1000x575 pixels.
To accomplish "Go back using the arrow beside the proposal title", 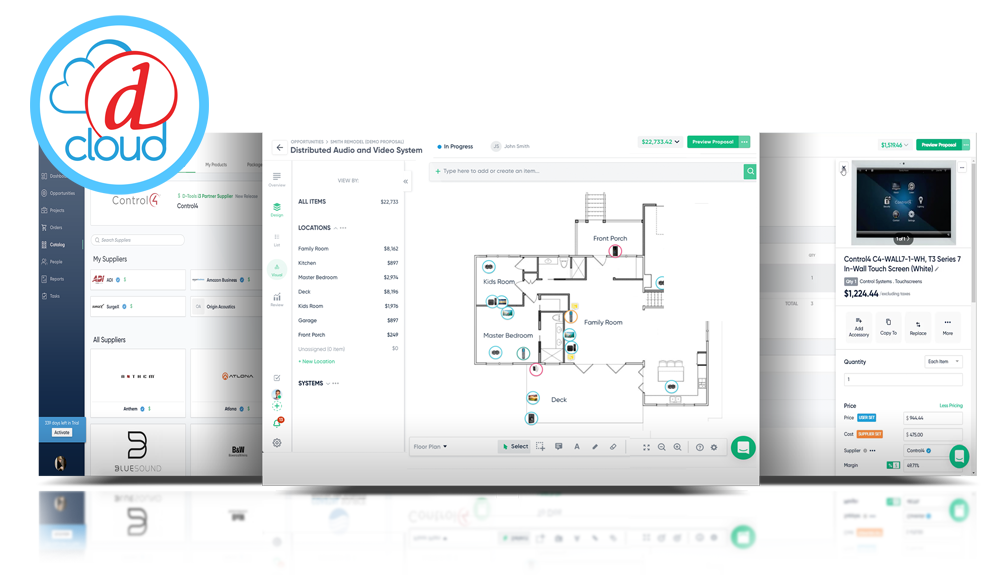I will (279, 147).
